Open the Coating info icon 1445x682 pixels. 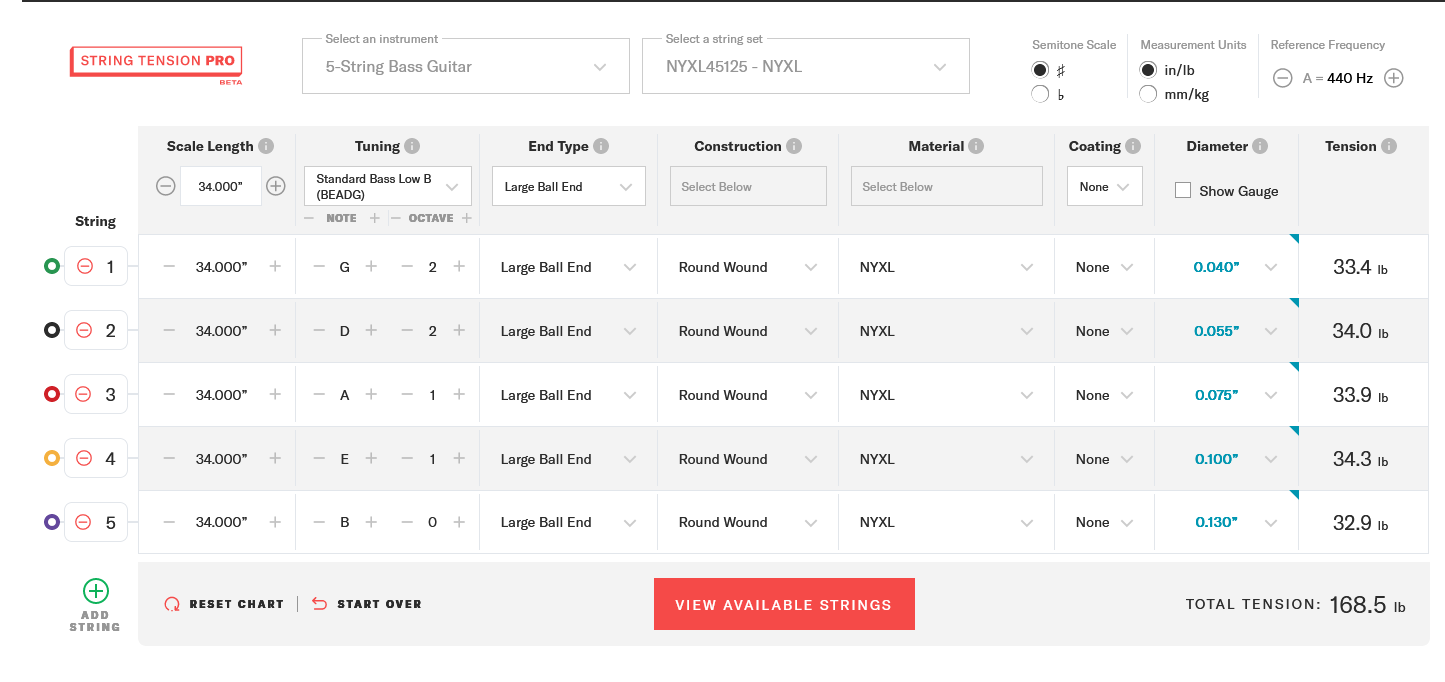coord(1133,146)
